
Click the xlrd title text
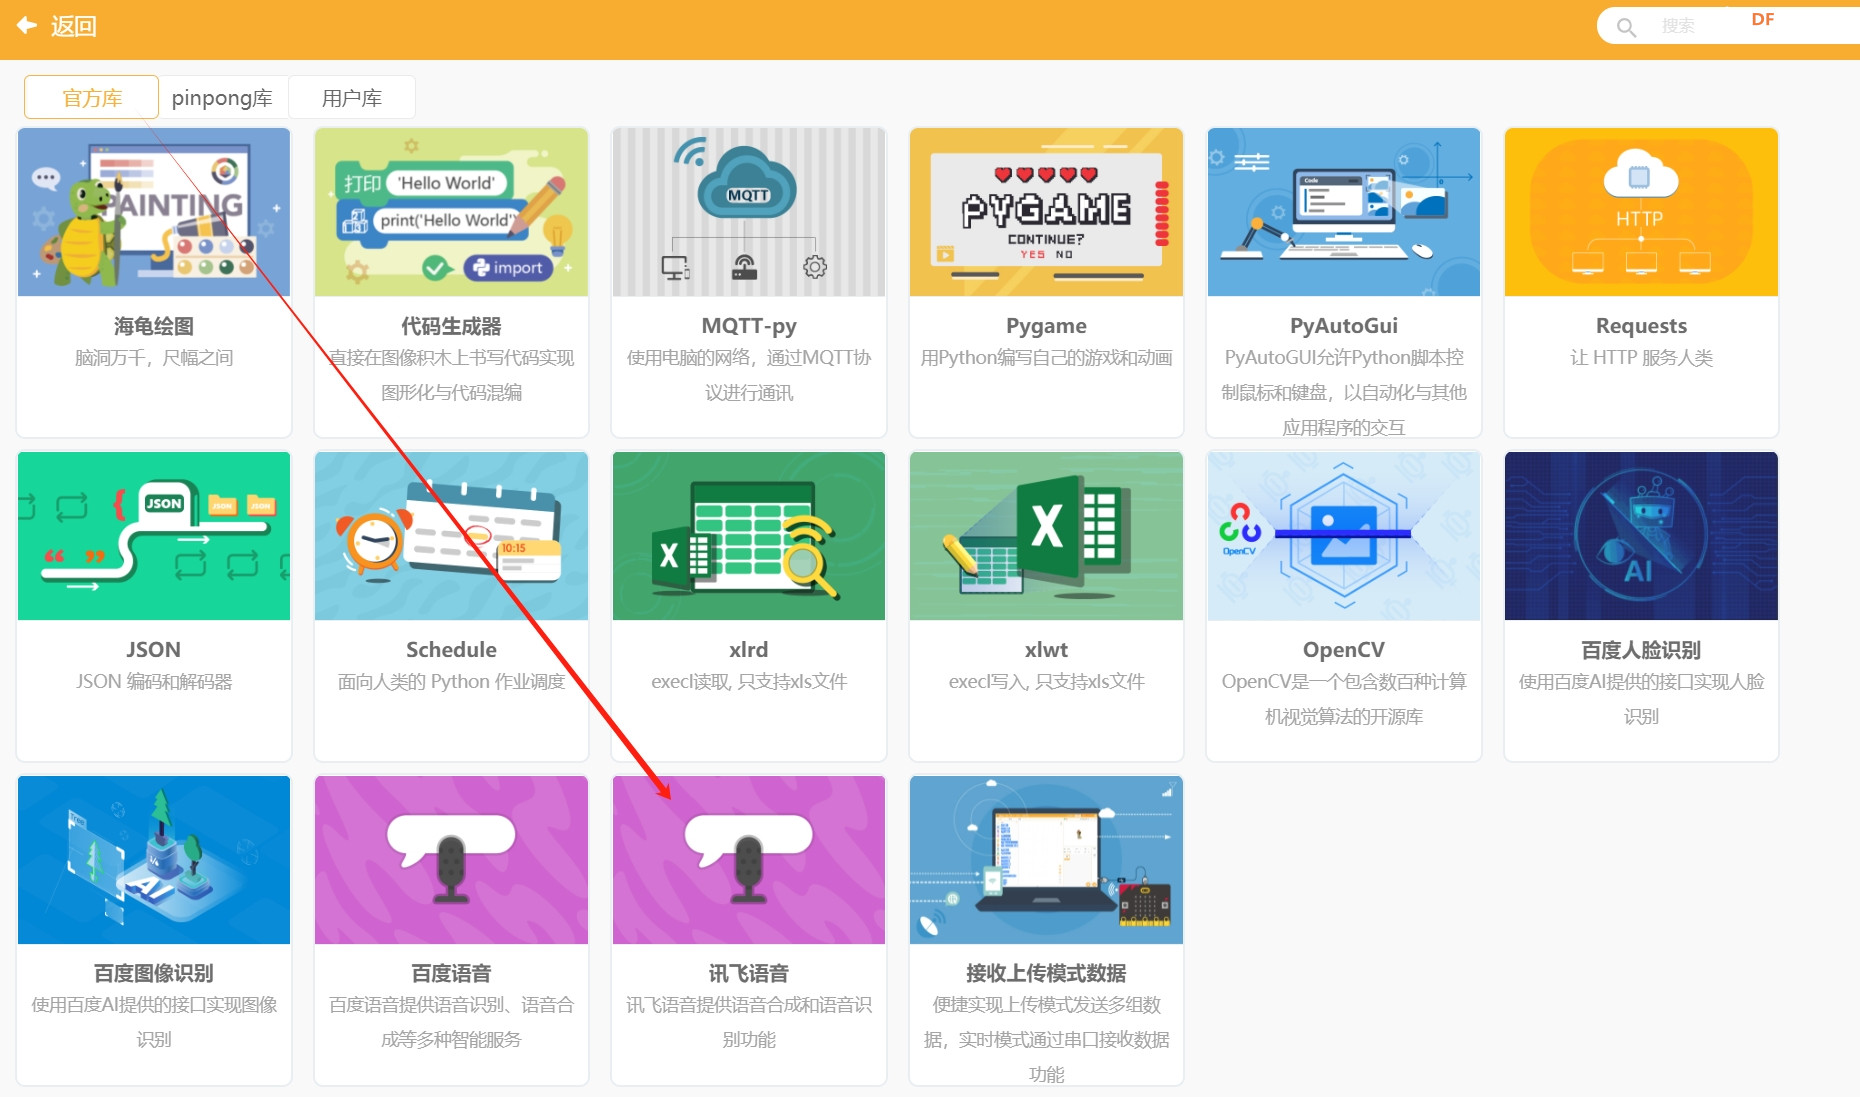click(749, 650)
